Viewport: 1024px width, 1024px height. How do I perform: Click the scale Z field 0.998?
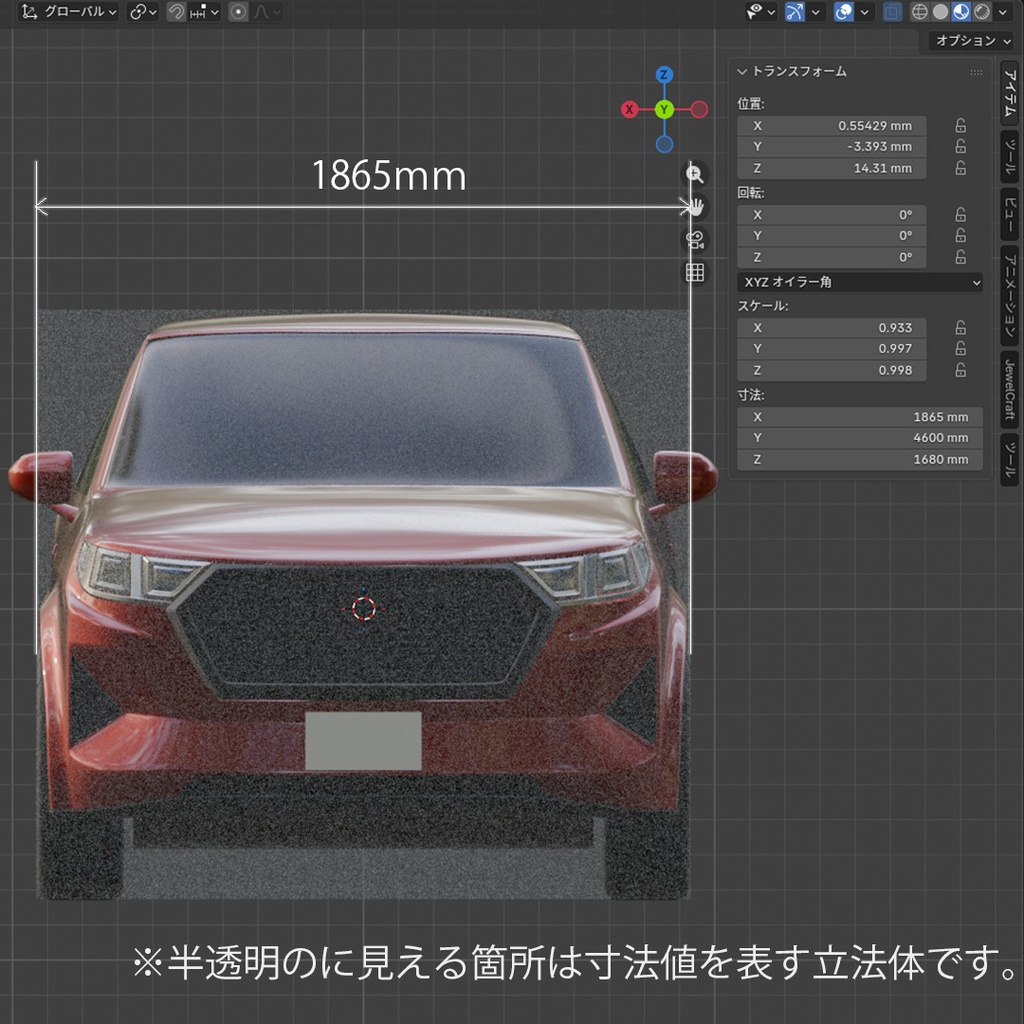coord(831,370)
